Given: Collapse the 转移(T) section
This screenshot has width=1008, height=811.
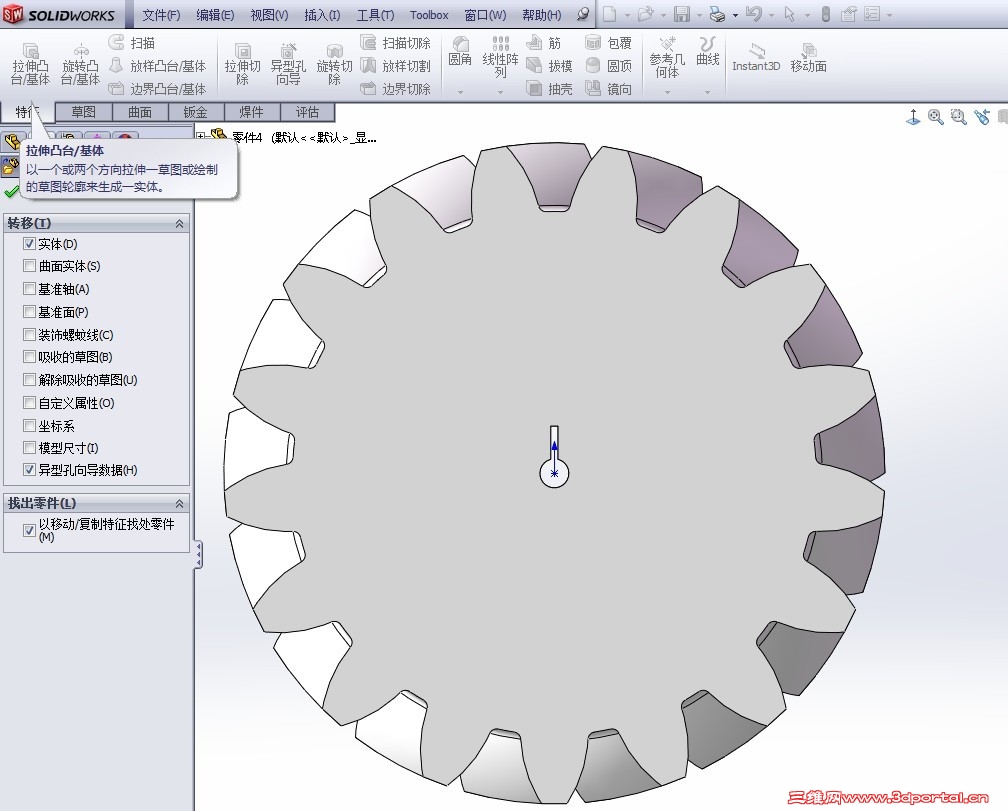Looking at the screenshot, I should pos(179,224).
